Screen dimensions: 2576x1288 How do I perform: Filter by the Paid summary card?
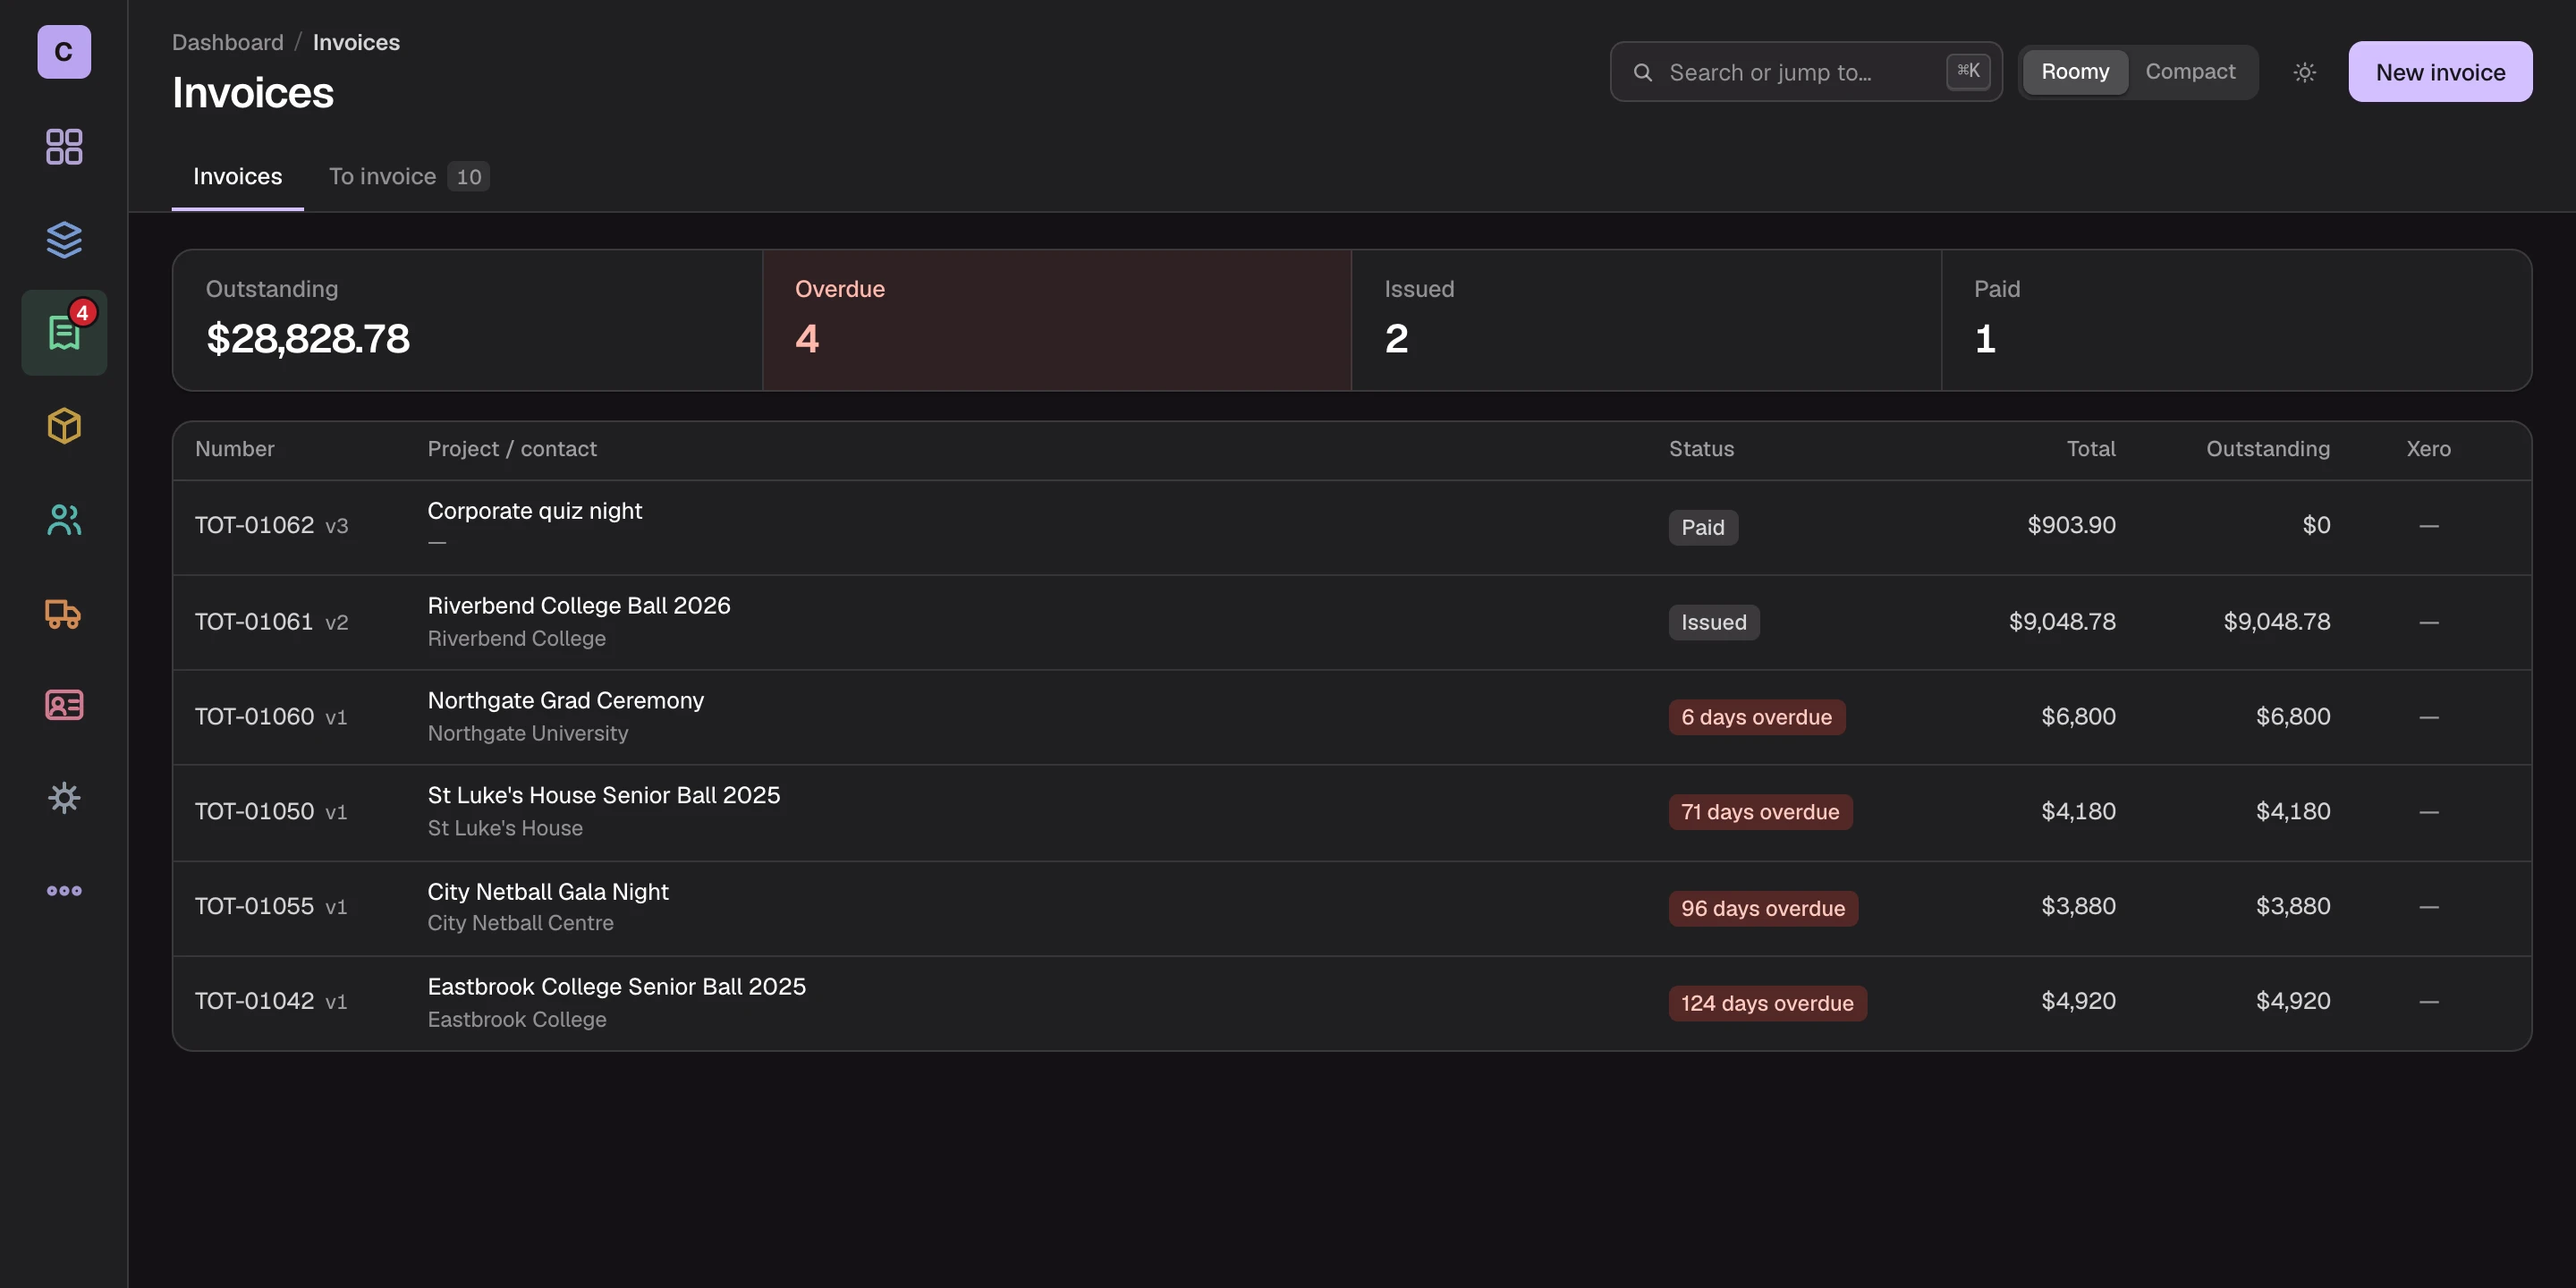point(2236,320)
